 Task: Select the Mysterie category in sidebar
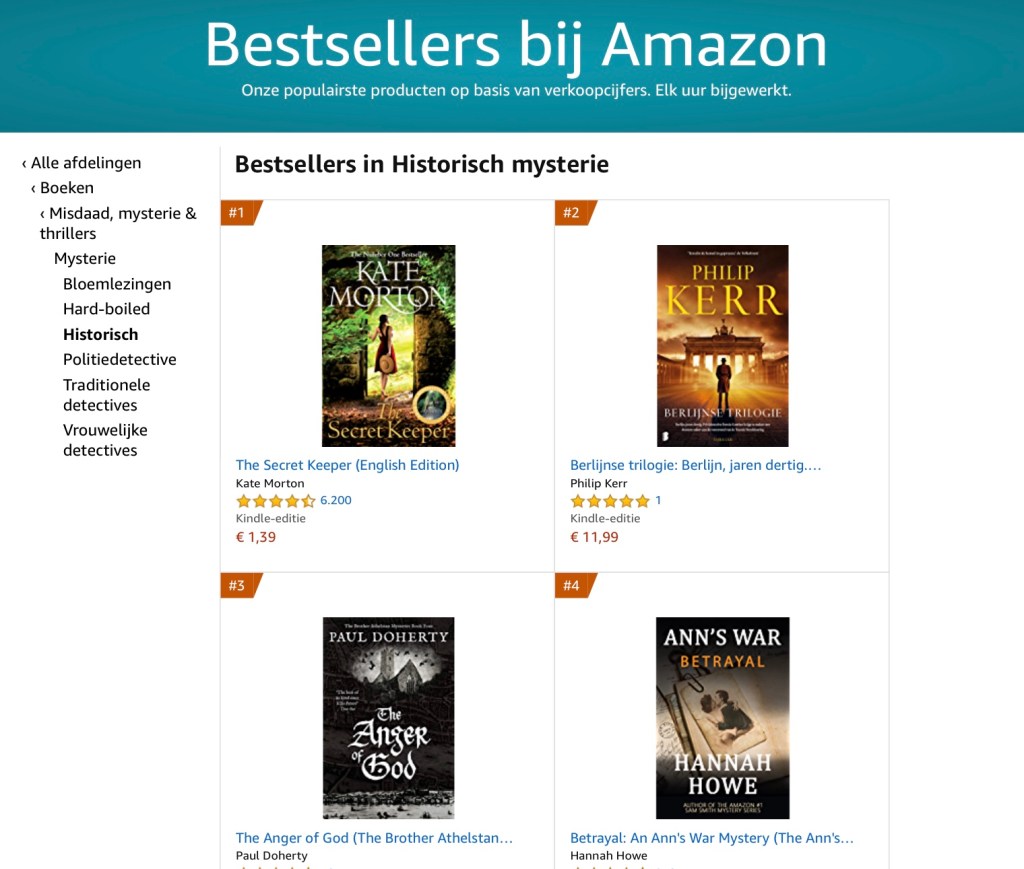85,259
